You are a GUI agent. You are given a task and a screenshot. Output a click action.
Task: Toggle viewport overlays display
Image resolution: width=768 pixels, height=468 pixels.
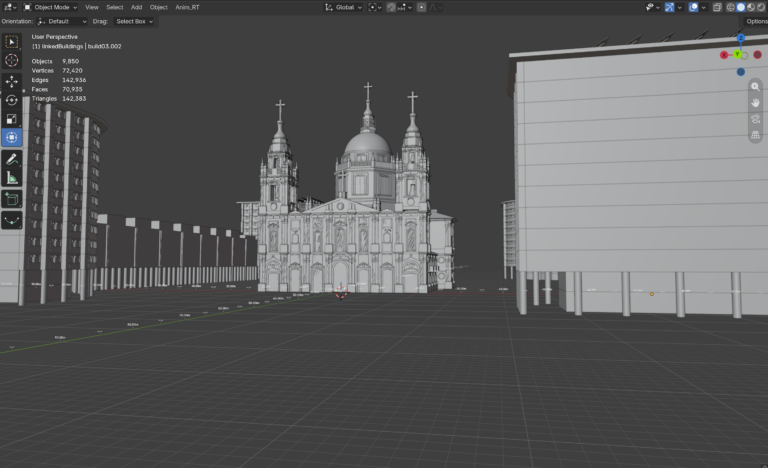(694, 7)
